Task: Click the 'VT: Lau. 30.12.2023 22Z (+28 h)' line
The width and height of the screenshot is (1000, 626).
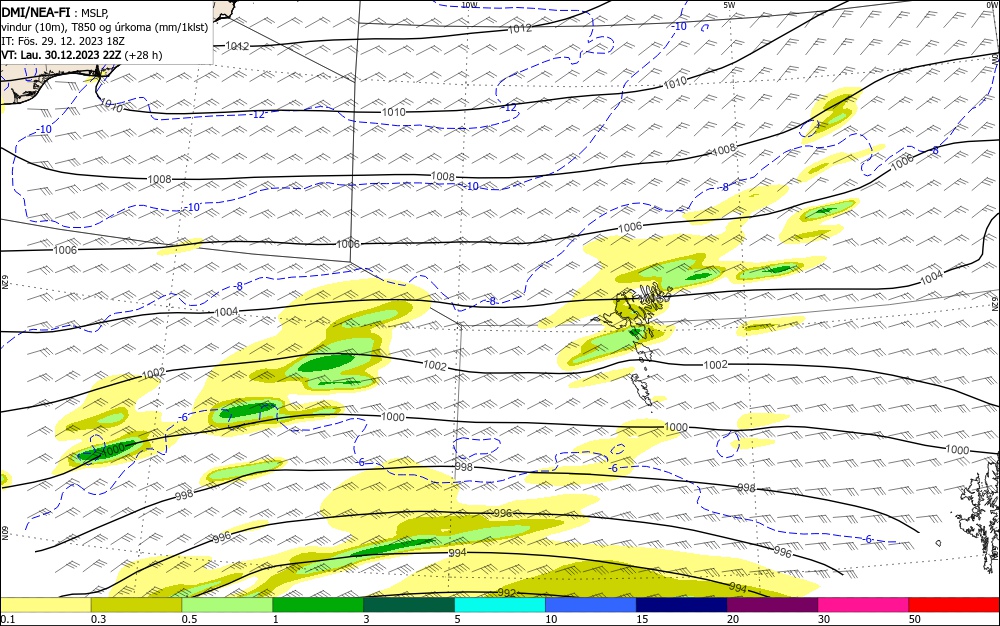Action: pos(82,55)
